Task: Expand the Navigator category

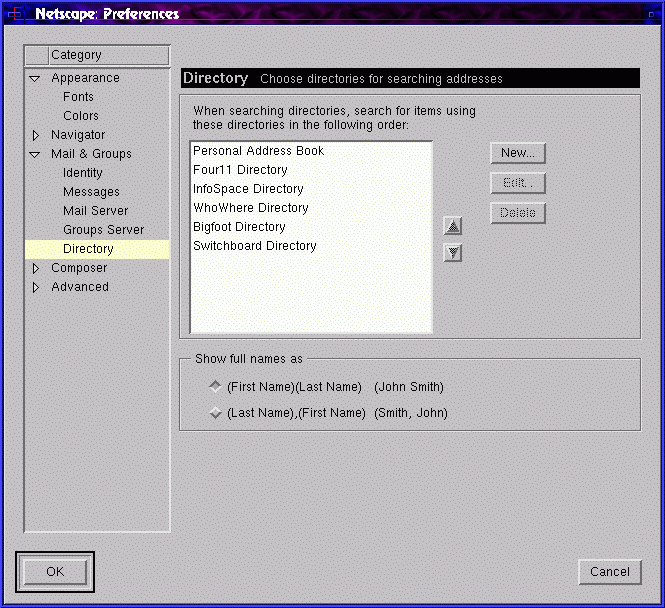Action: (36, 135)
